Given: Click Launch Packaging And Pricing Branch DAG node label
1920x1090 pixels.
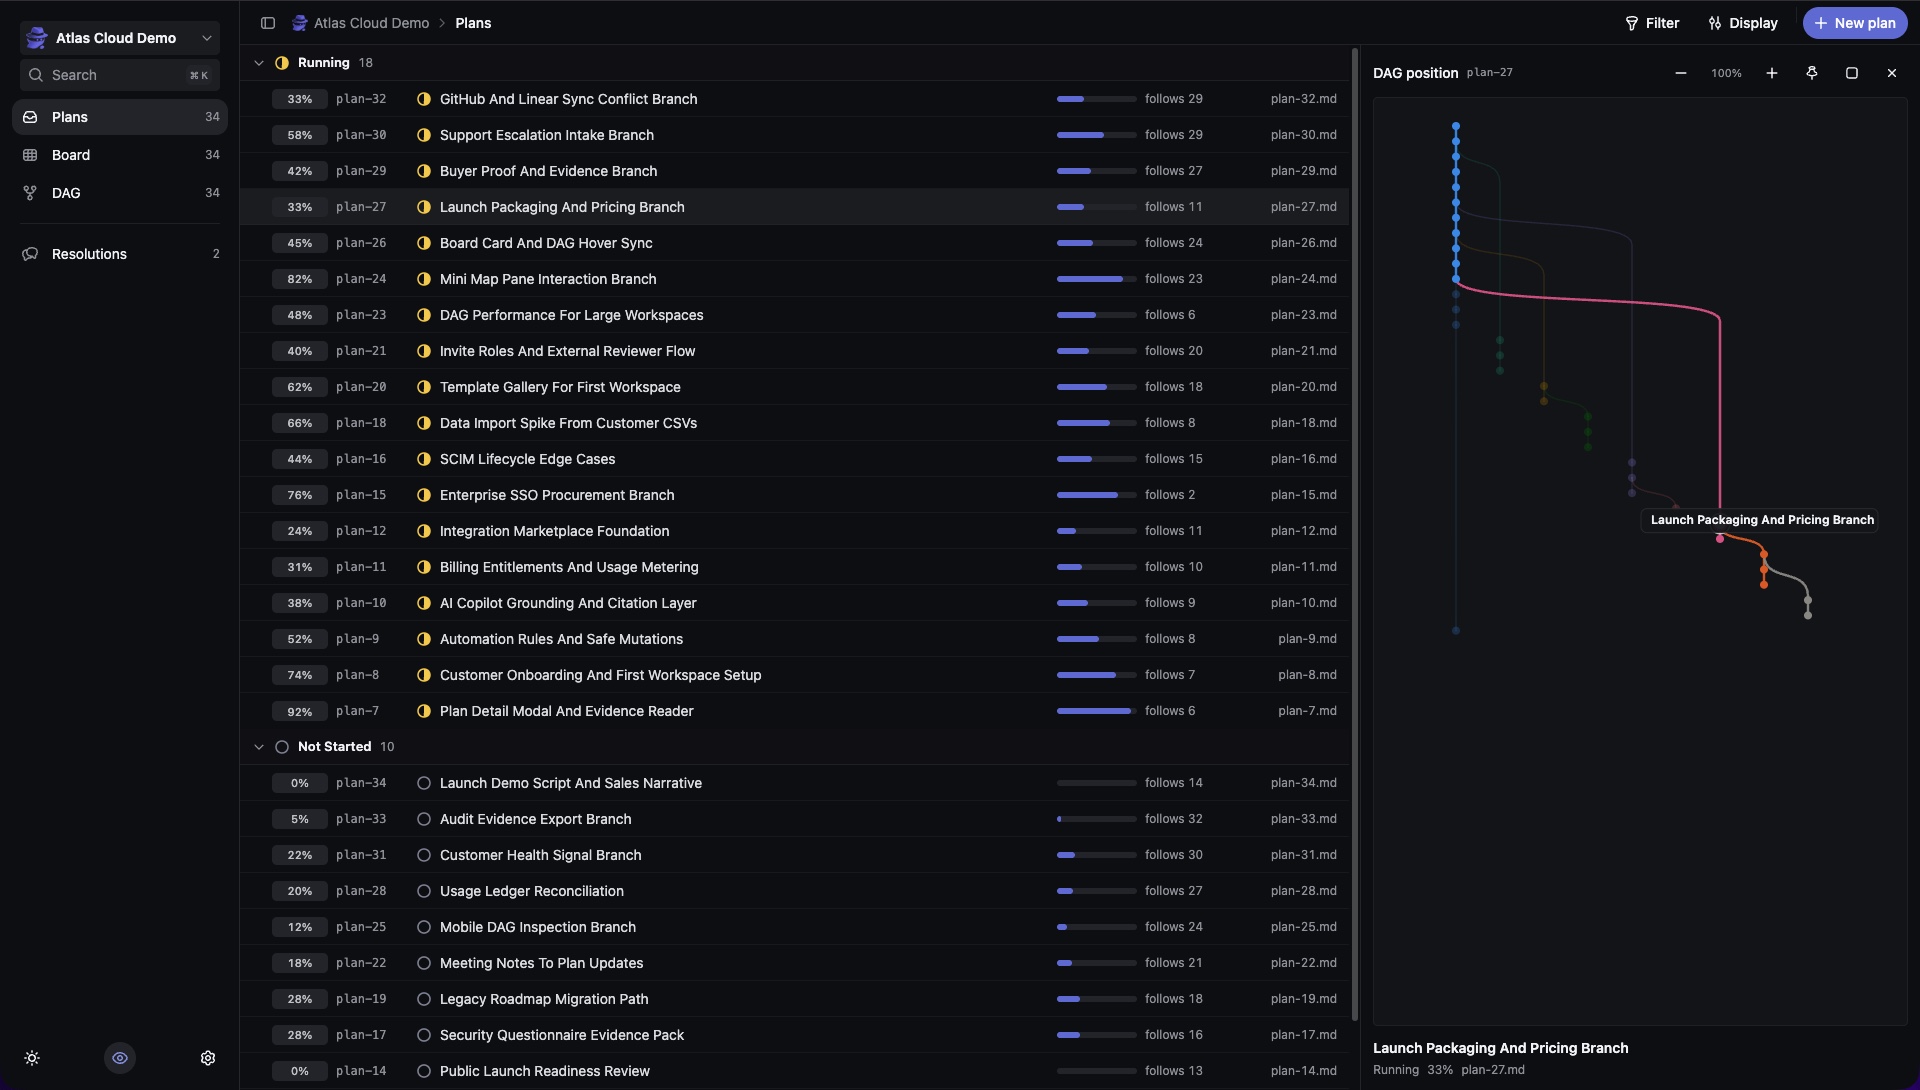Looking at the screenshot, I should click(1762, 520).
